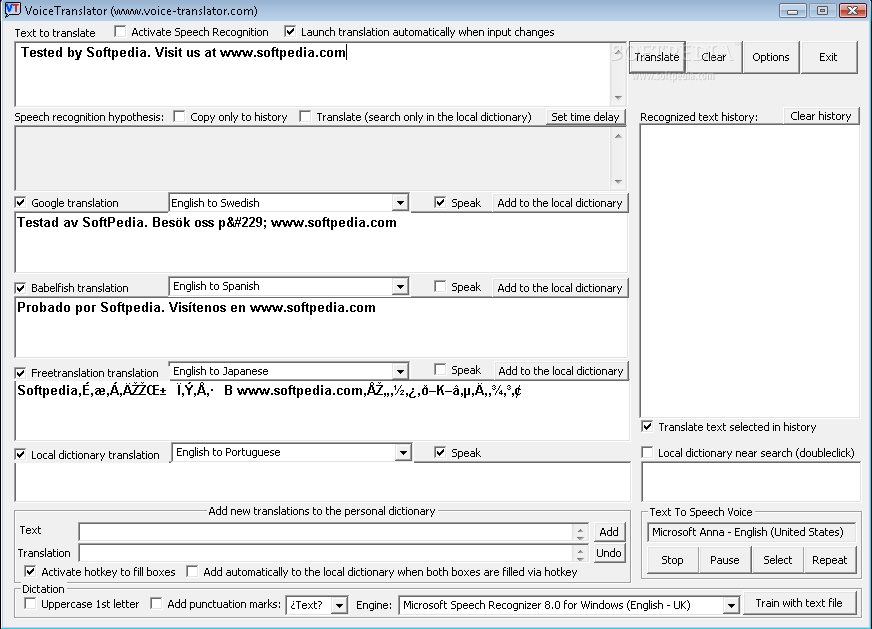Click the Microsoft Anna voice name field
The height and width of the screenshot is (629, 872).
tap(751, 532)
